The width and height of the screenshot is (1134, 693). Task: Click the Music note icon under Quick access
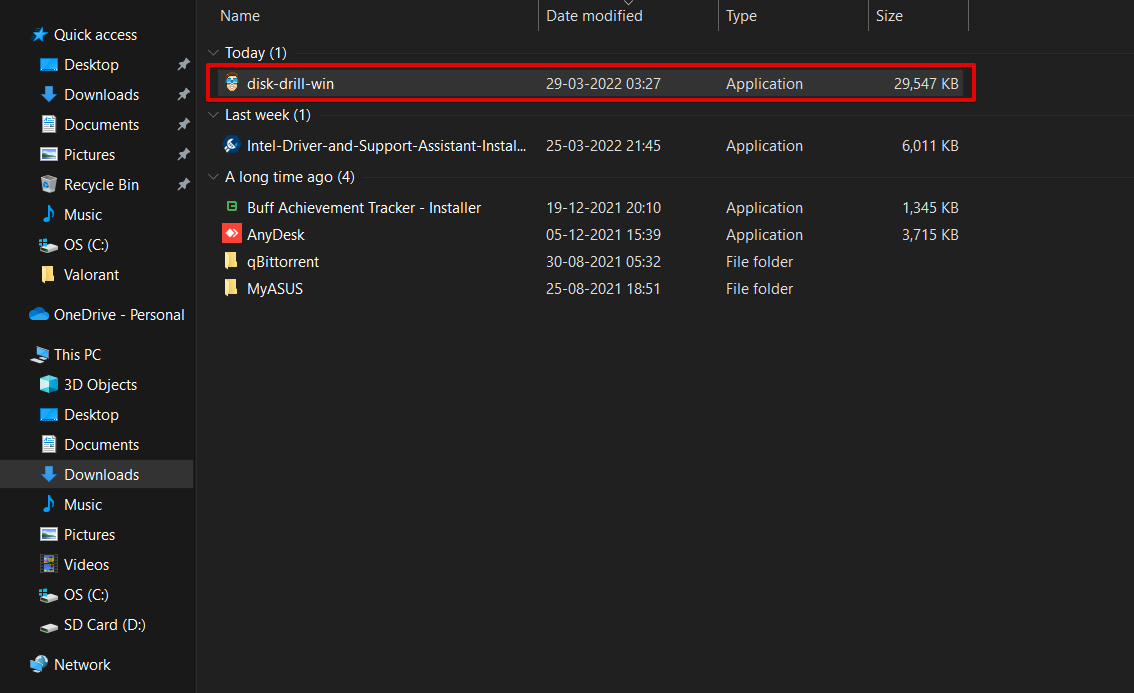point(48,214)
